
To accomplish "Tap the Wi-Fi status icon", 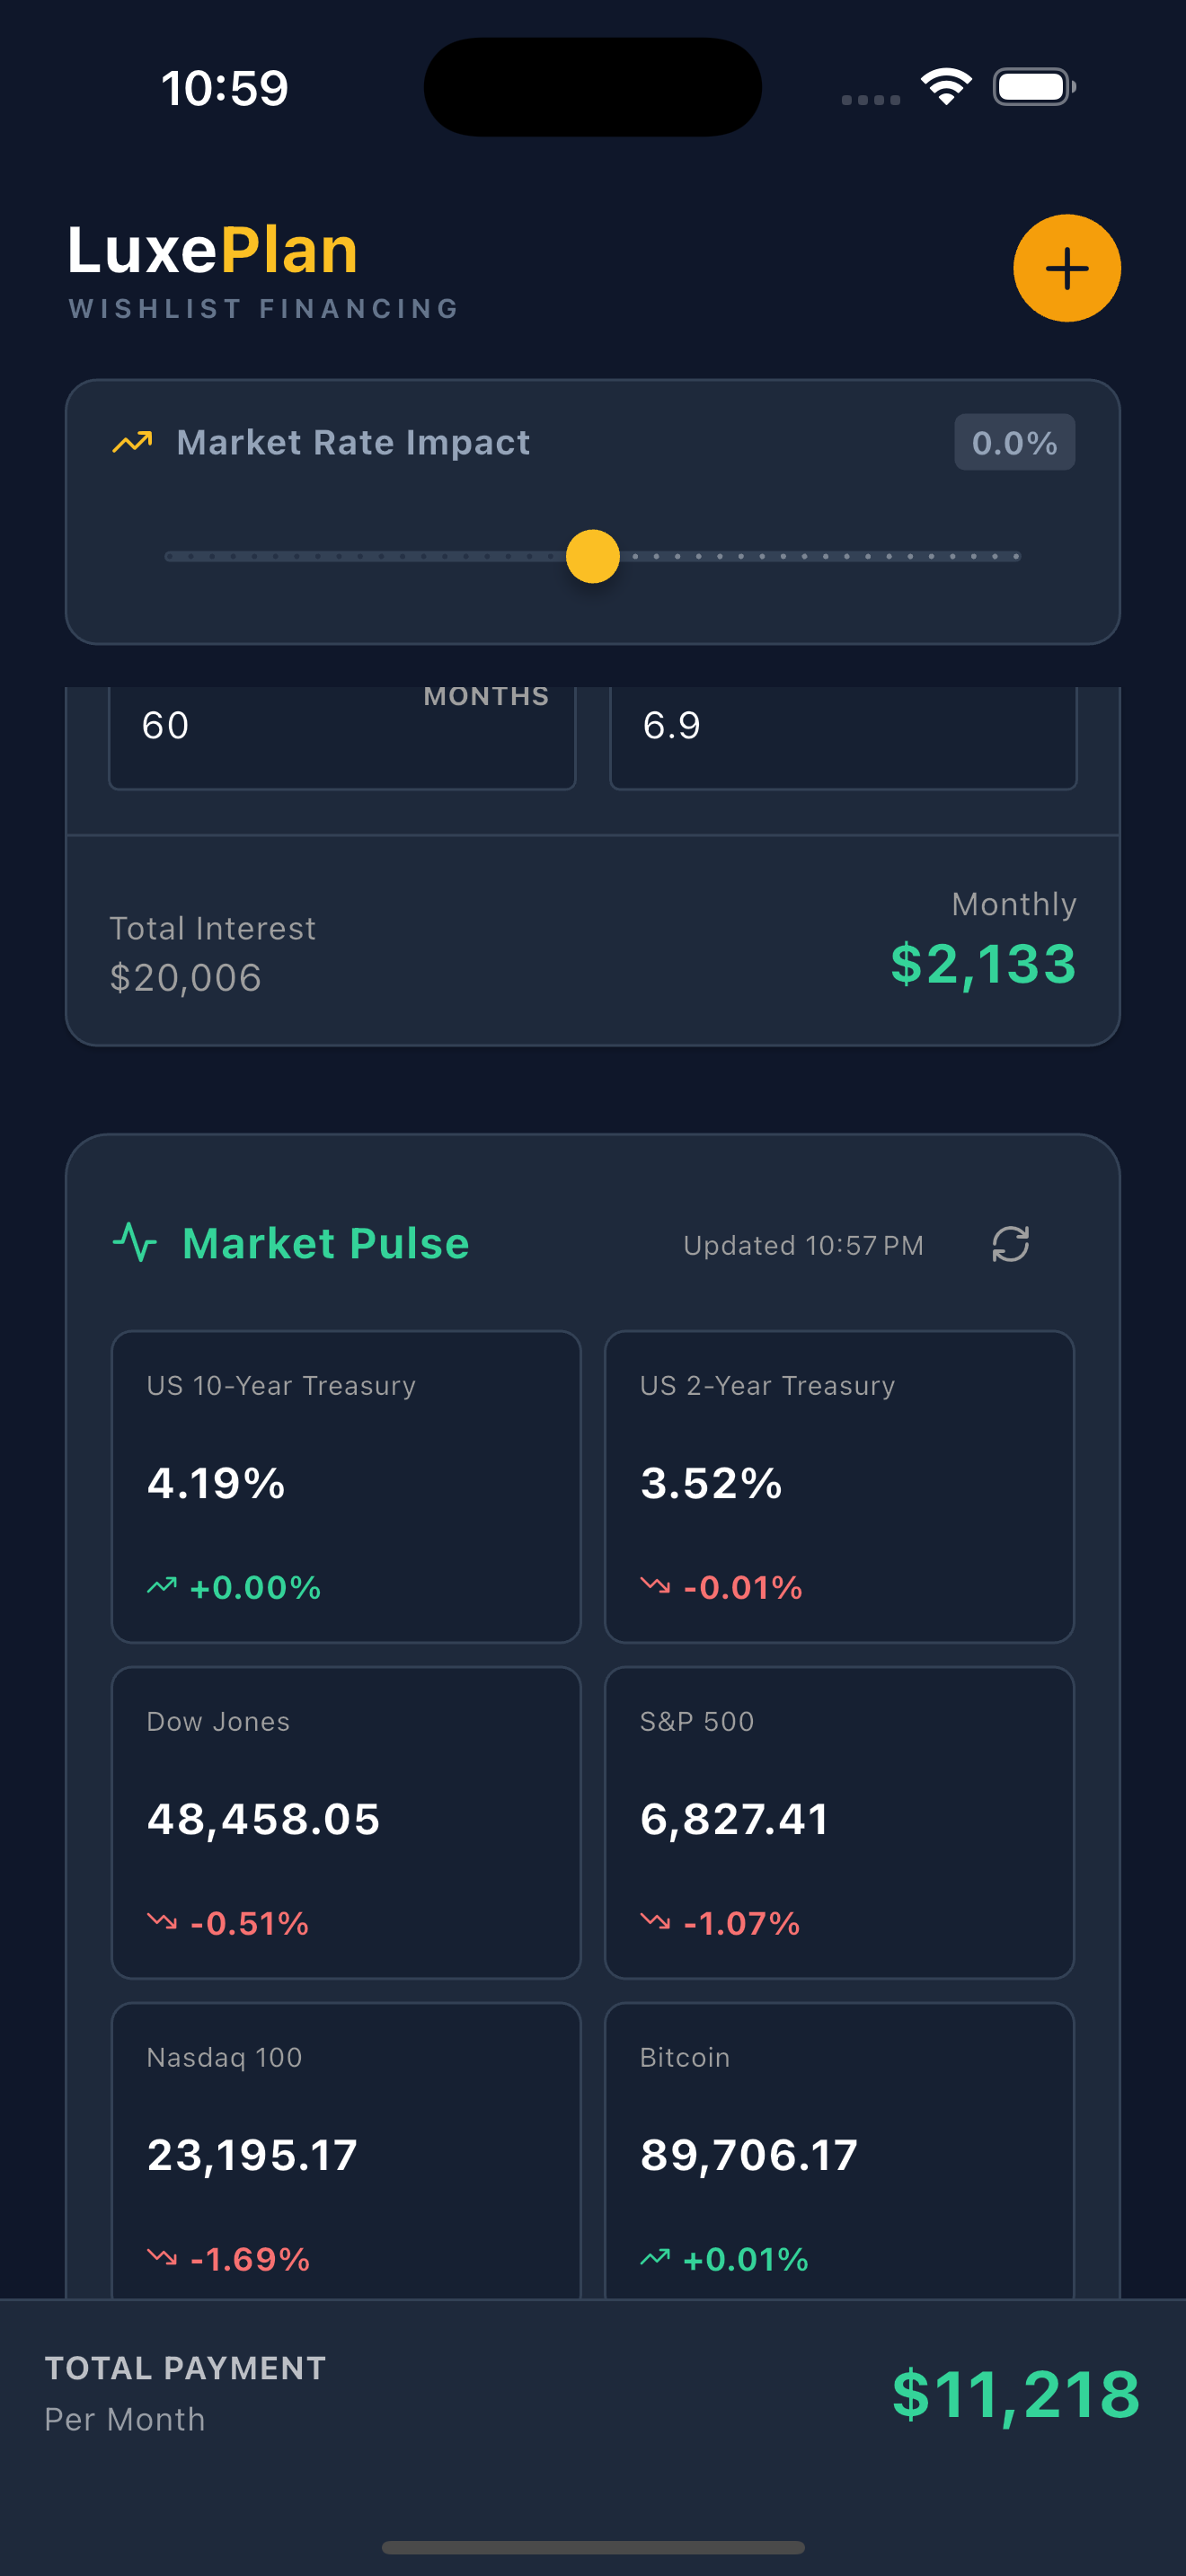I will tap(946, 87).
